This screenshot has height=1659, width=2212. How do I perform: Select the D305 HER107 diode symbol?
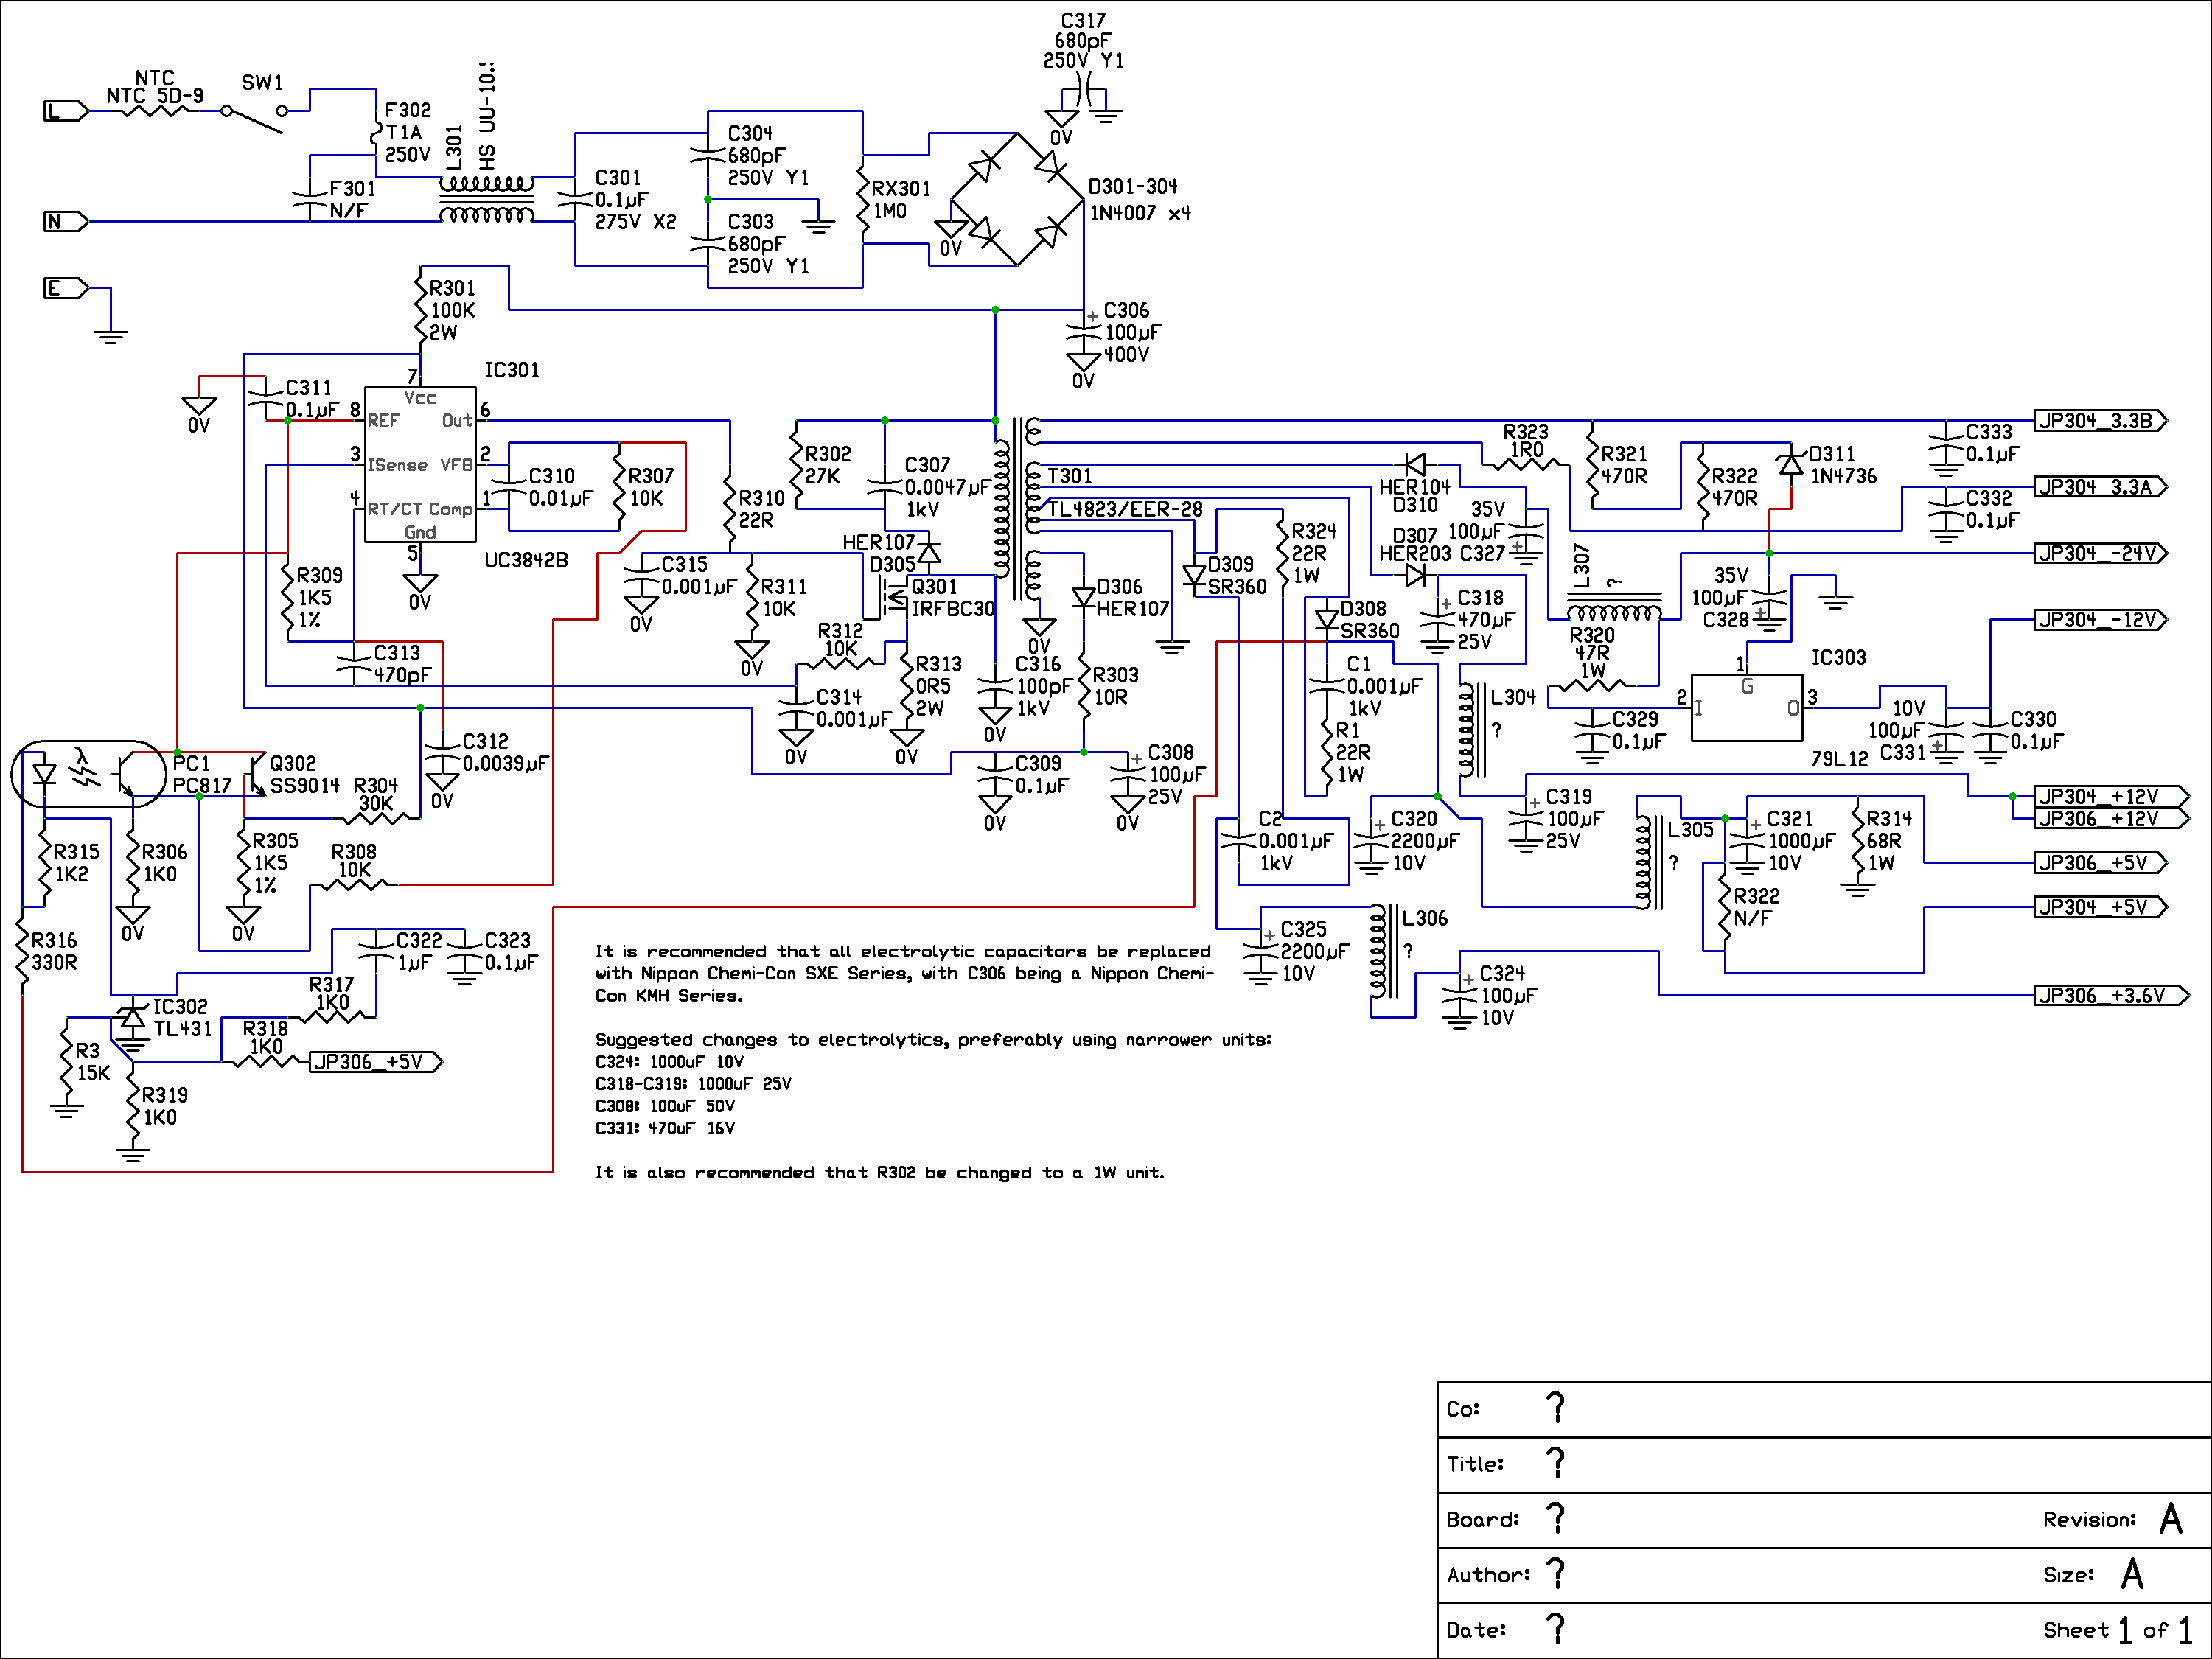(929, 553)
